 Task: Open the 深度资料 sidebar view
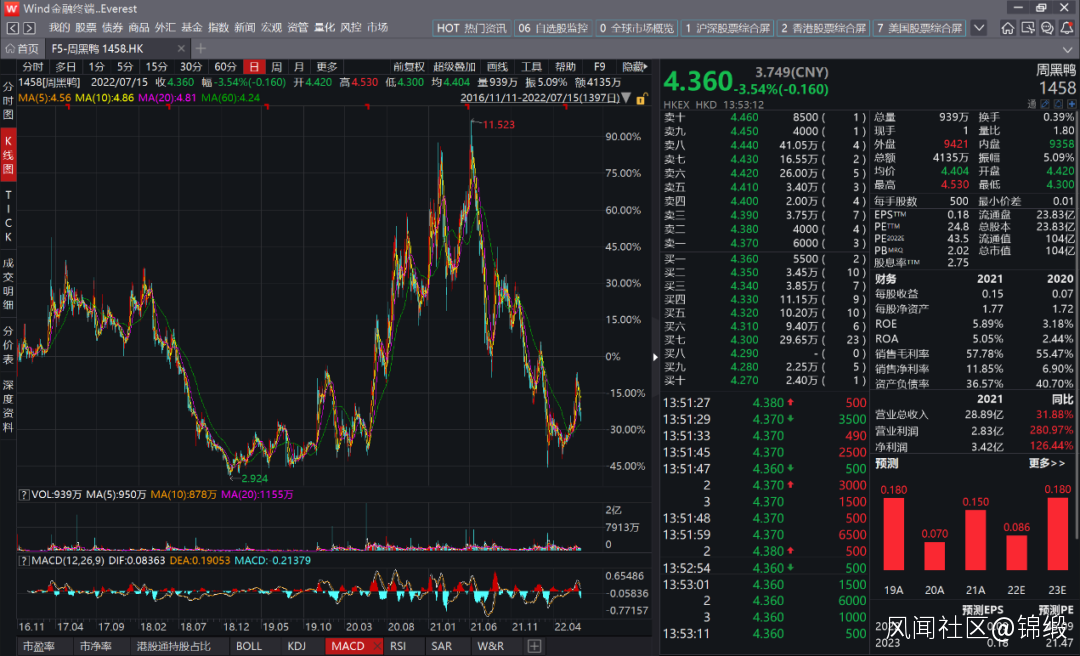coord(8,406)
